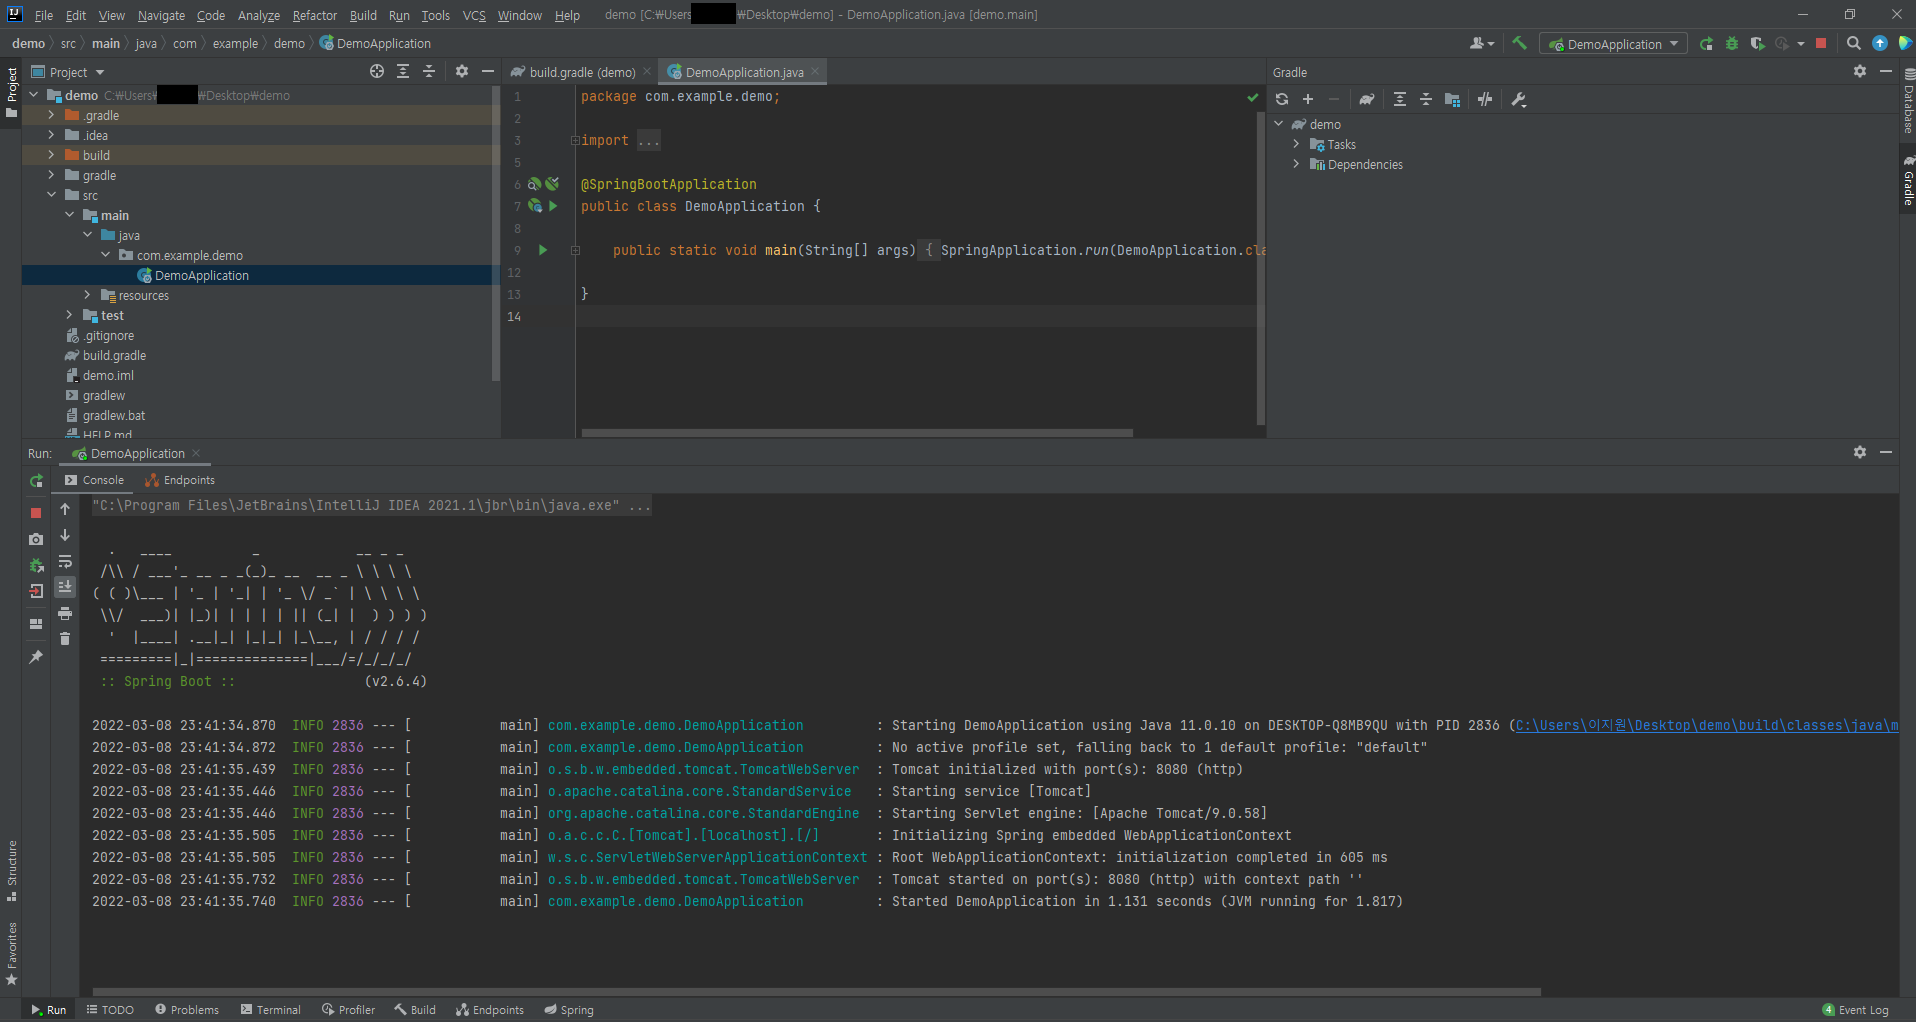The height and width of the screenshot is (1022, 1916).
Task: Toggle soft-wrap in the console
Action: 65,561
